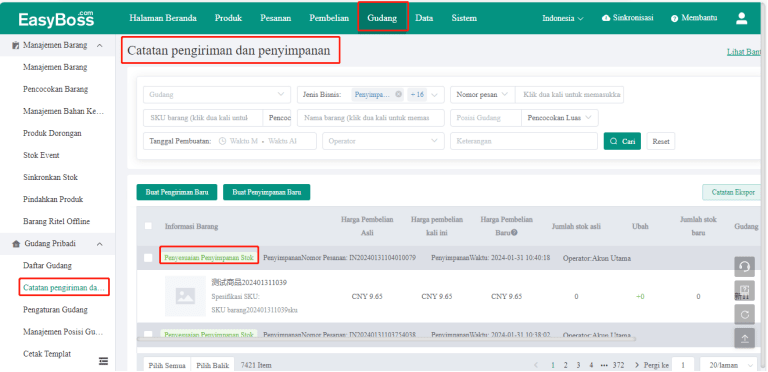Click the back-to-top upload arrow icon
The width and height of the screenshot is (768, 372).
click(744, 338)
